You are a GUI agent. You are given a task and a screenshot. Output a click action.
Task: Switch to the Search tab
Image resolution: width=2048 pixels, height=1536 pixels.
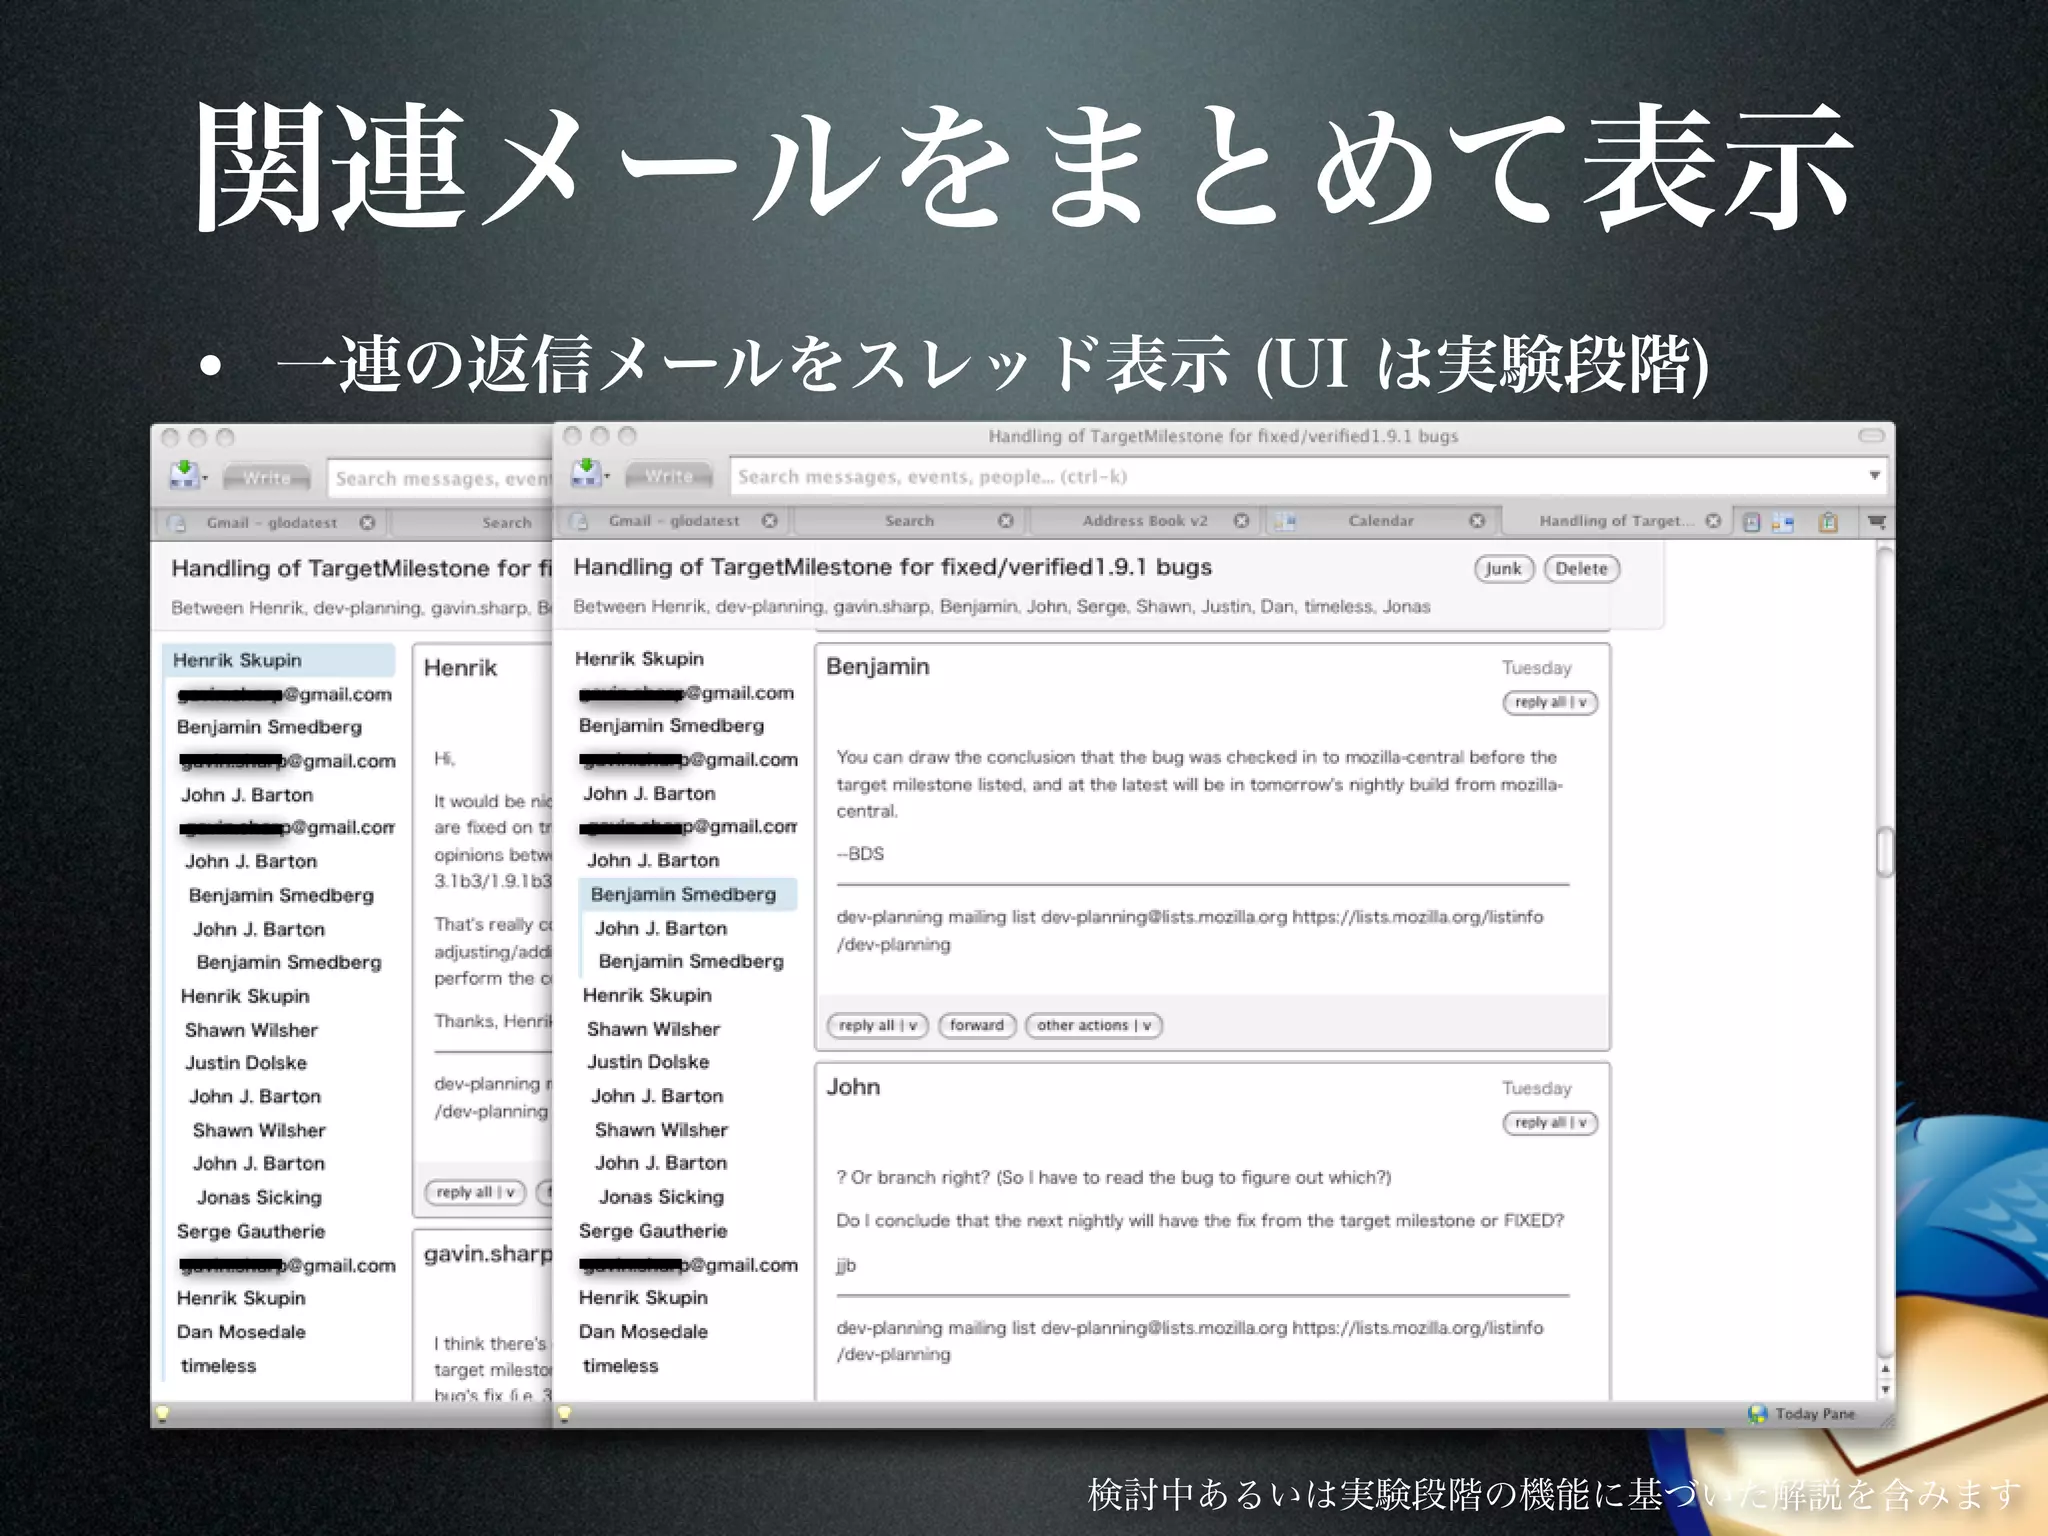(909, 521)
